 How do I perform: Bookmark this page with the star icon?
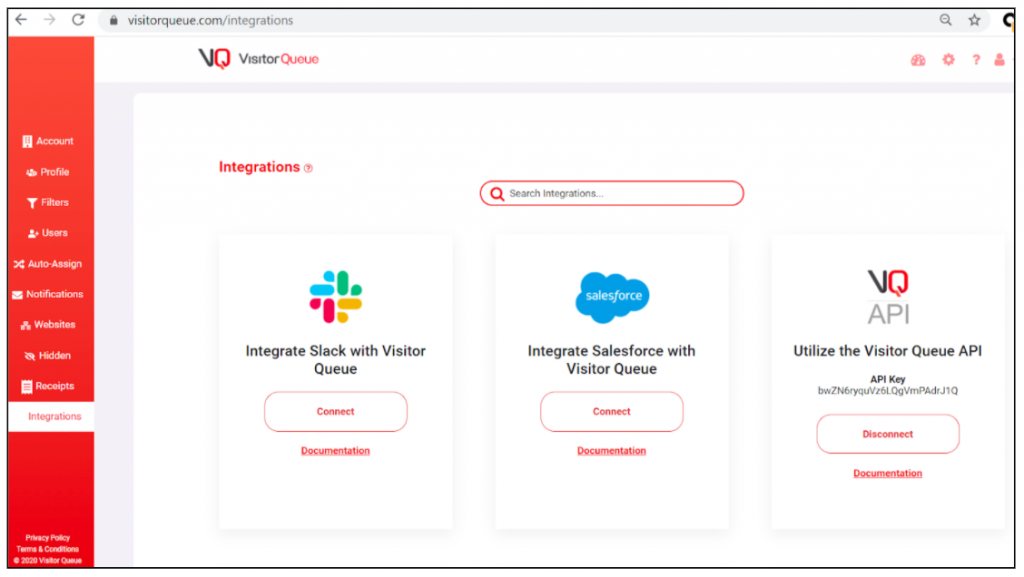click(974, 20)
